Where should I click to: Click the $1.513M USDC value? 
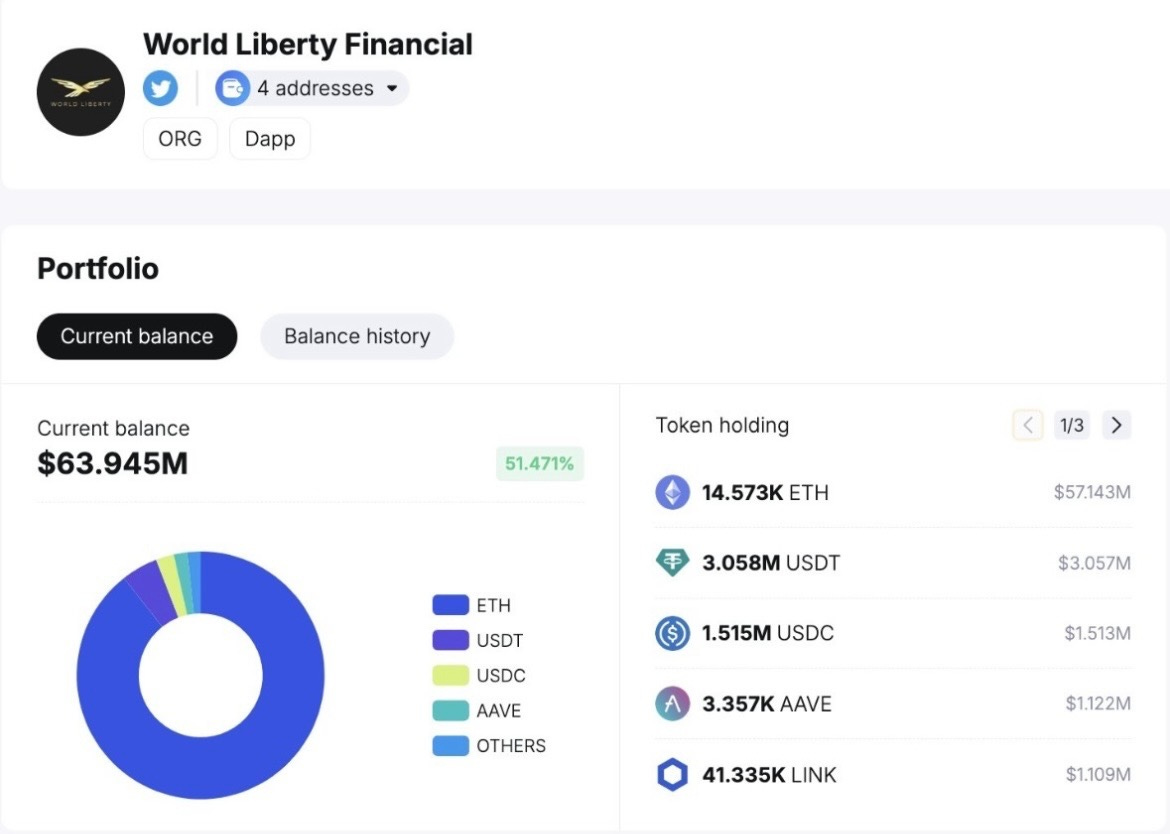[x=1098, y=633]
